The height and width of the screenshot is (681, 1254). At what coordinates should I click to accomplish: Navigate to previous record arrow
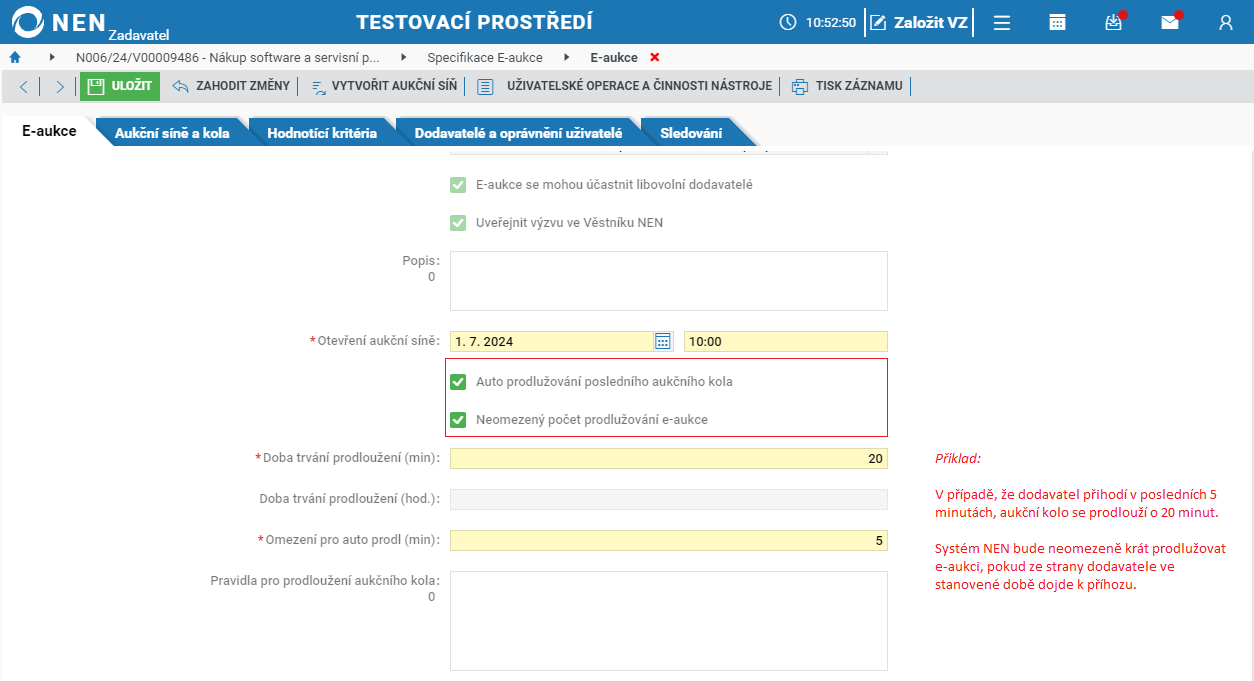click(x=24, y=86)
